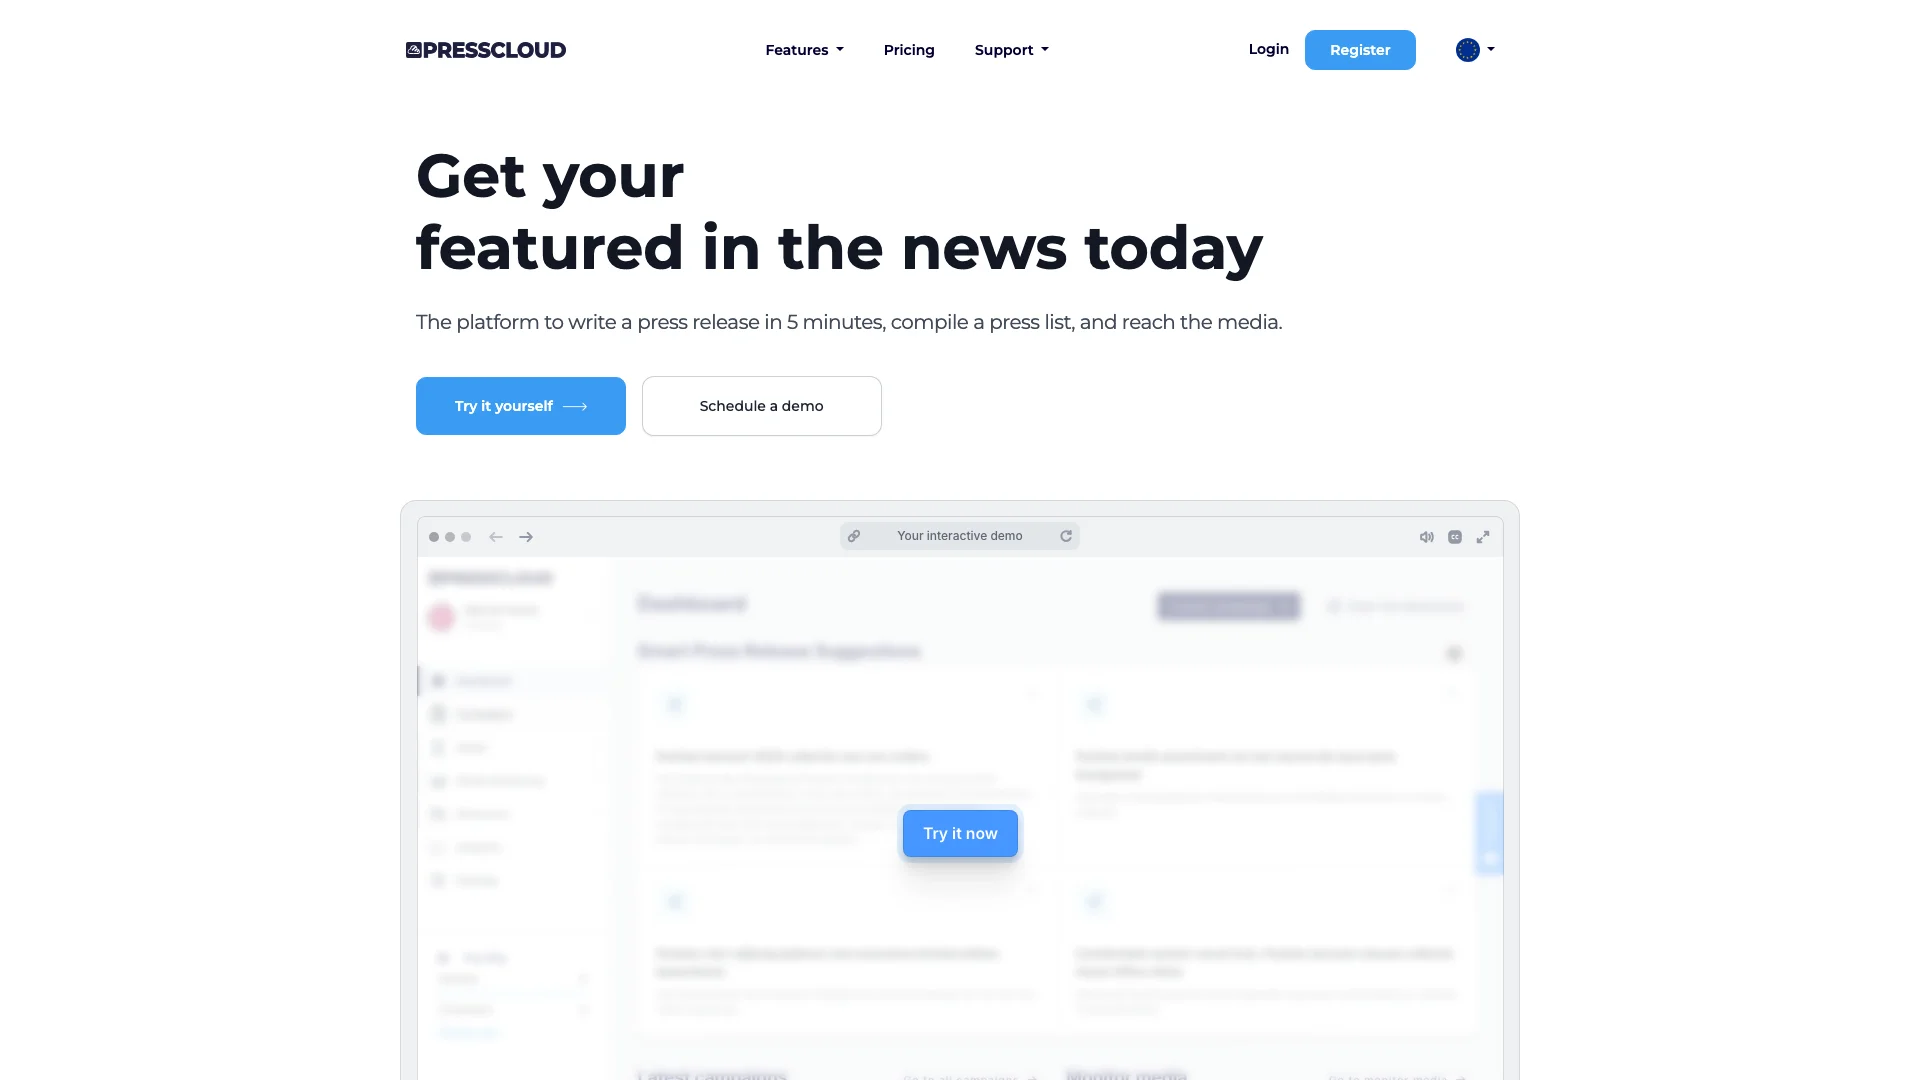This screenshot has height=1080, width=1920.
Task: Click the Try it yourself button
Action: click(x=521, y=405)
